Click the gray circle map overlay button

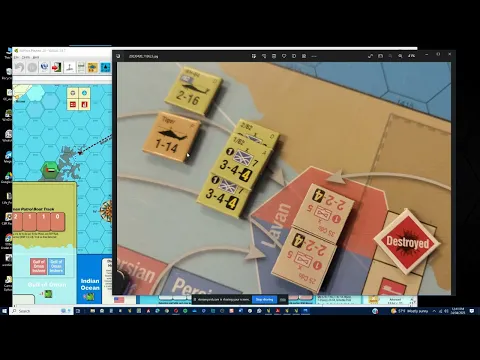point(73,93)
